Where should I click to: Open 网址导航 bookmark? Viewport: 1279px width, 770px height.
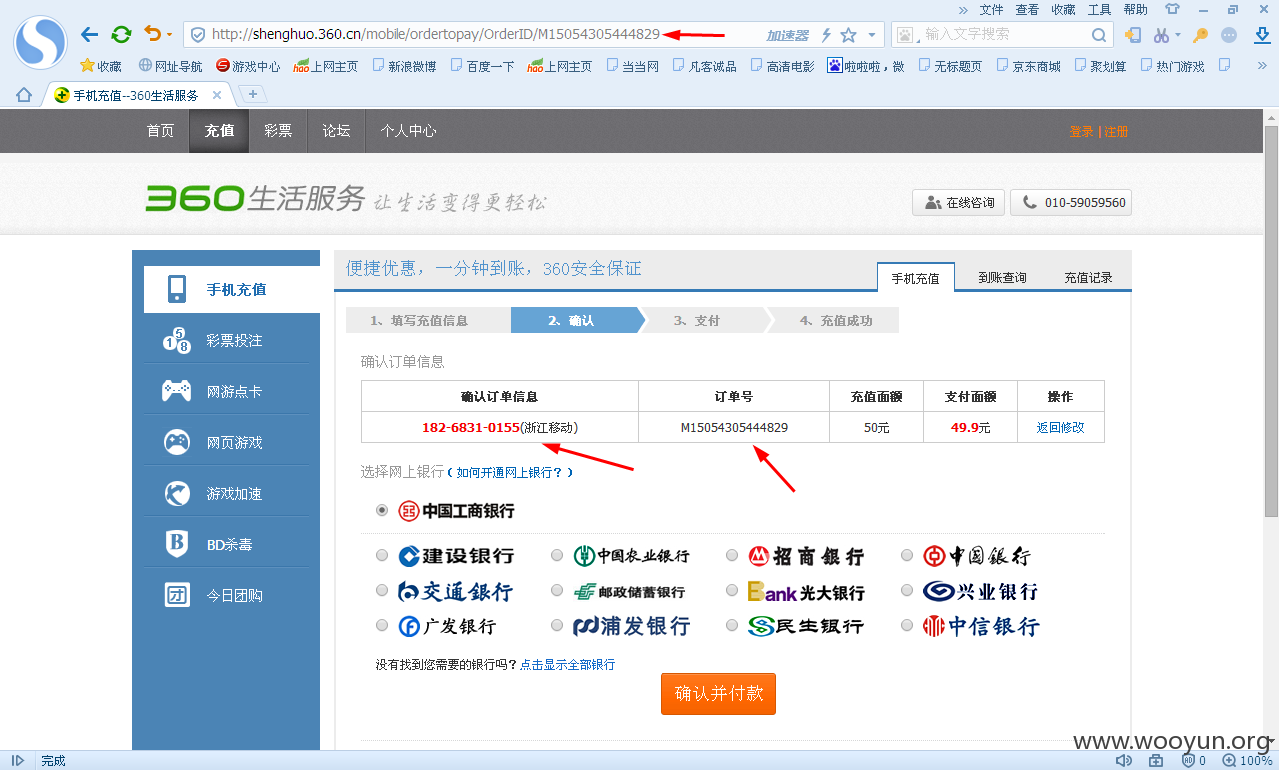coord(170,66)
